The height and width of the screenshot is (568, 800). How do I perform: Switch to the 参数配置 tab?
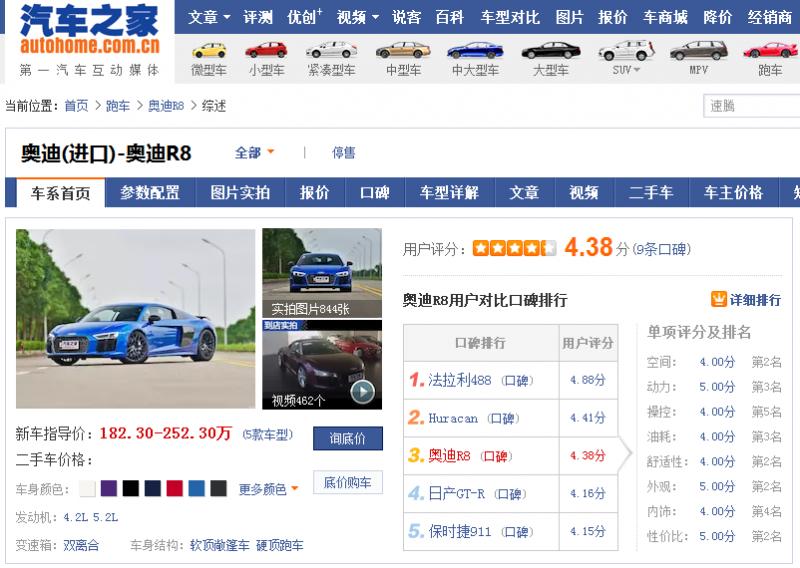[x=150, y=193]
